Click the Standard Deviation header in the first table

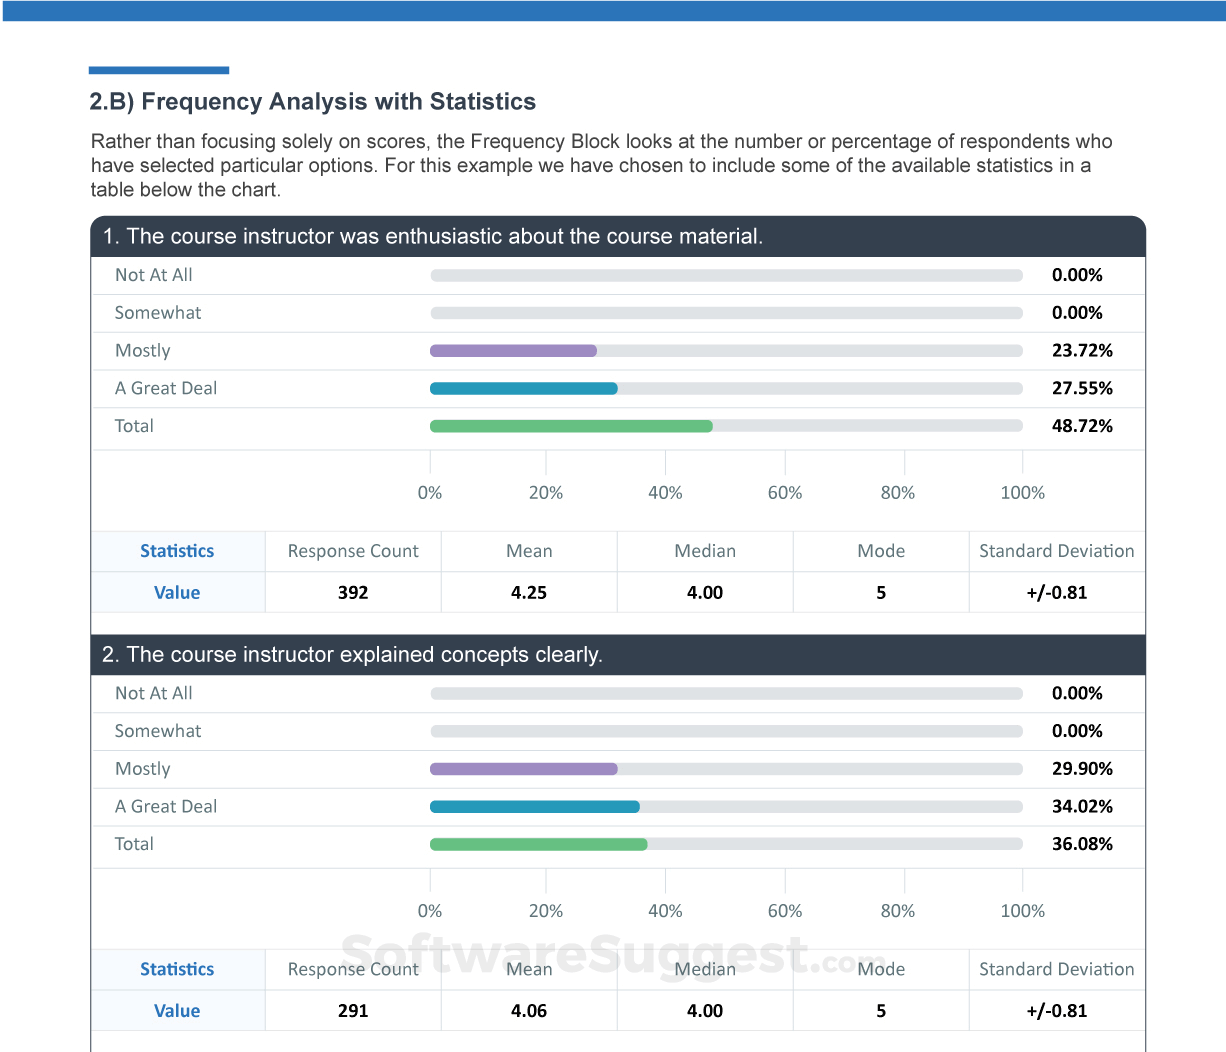point(1056,551)
